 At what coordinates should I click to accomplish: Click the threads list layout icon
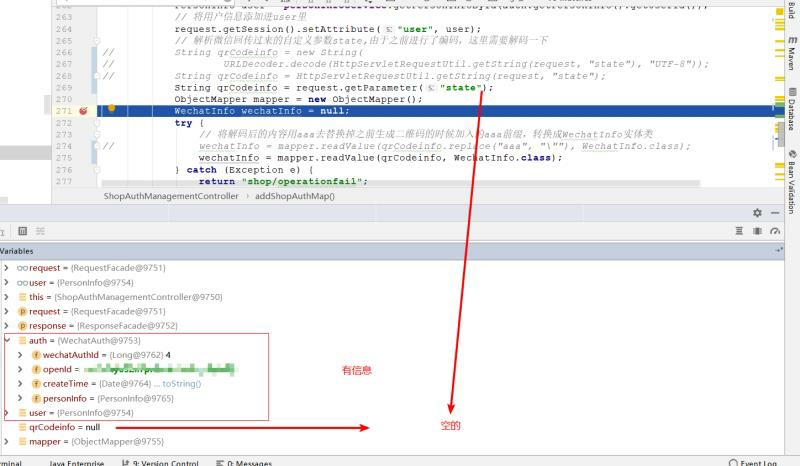click(x=739, y=231)
